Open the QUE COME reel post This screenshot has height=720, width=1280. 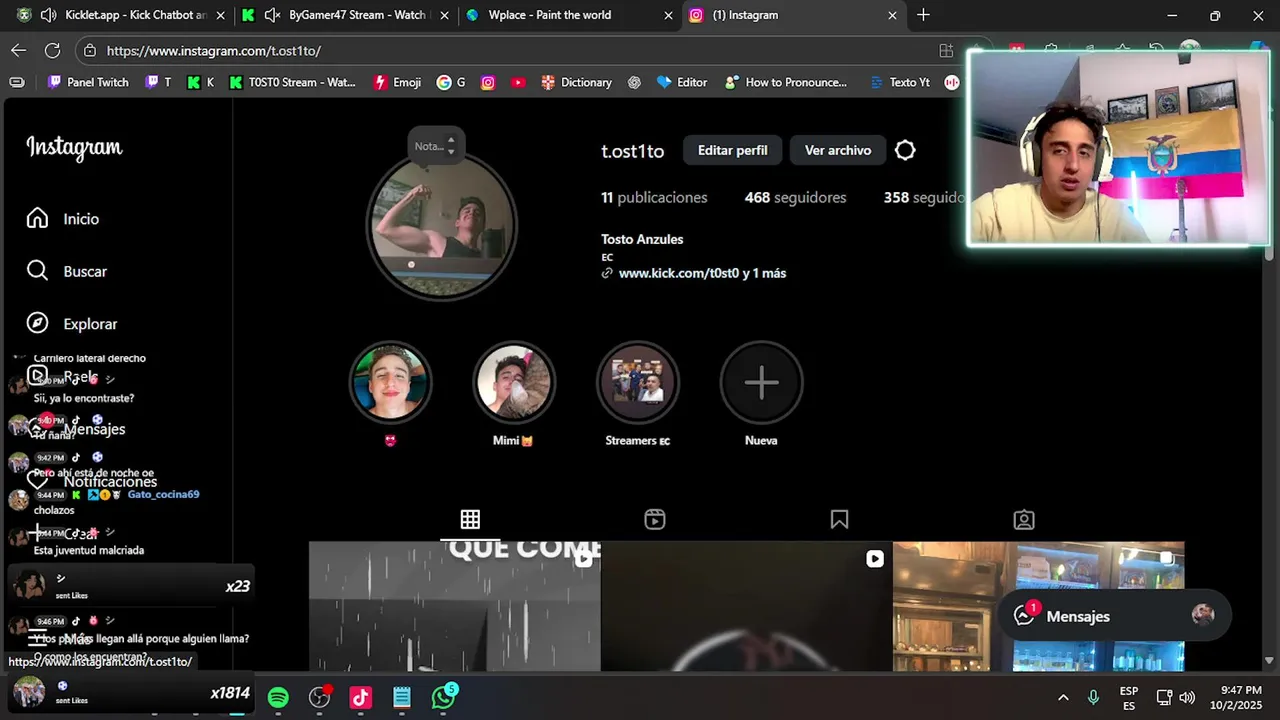[x=454, y=606]
